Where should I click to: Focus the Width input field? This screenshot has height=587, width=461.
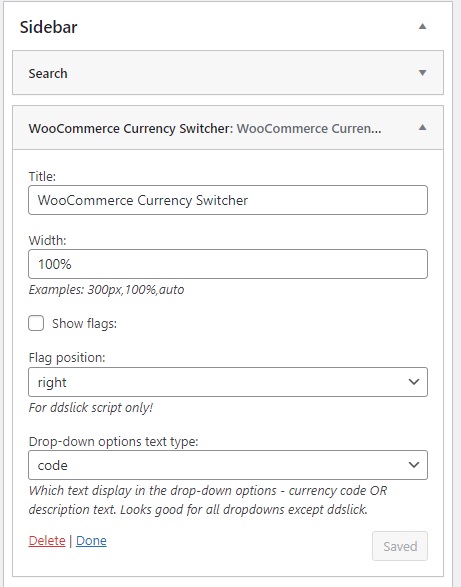click(x=228, y=264)
